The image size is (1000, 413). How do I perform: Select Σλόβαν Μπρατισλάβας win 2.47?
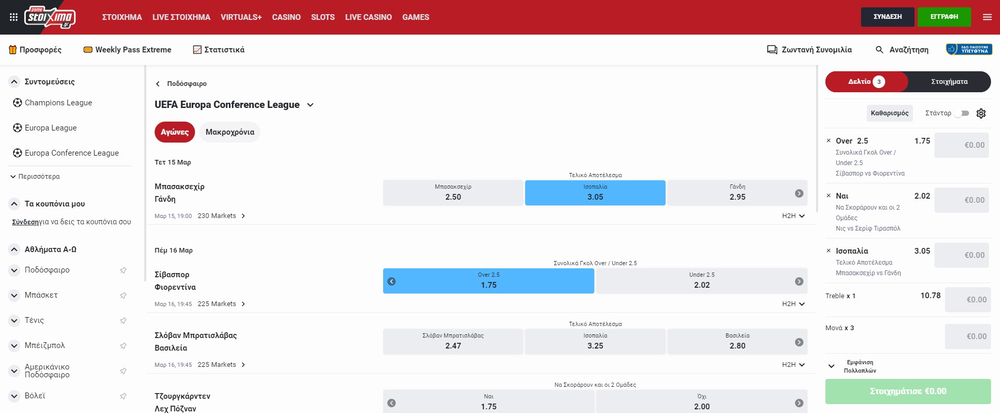(453, 342)
